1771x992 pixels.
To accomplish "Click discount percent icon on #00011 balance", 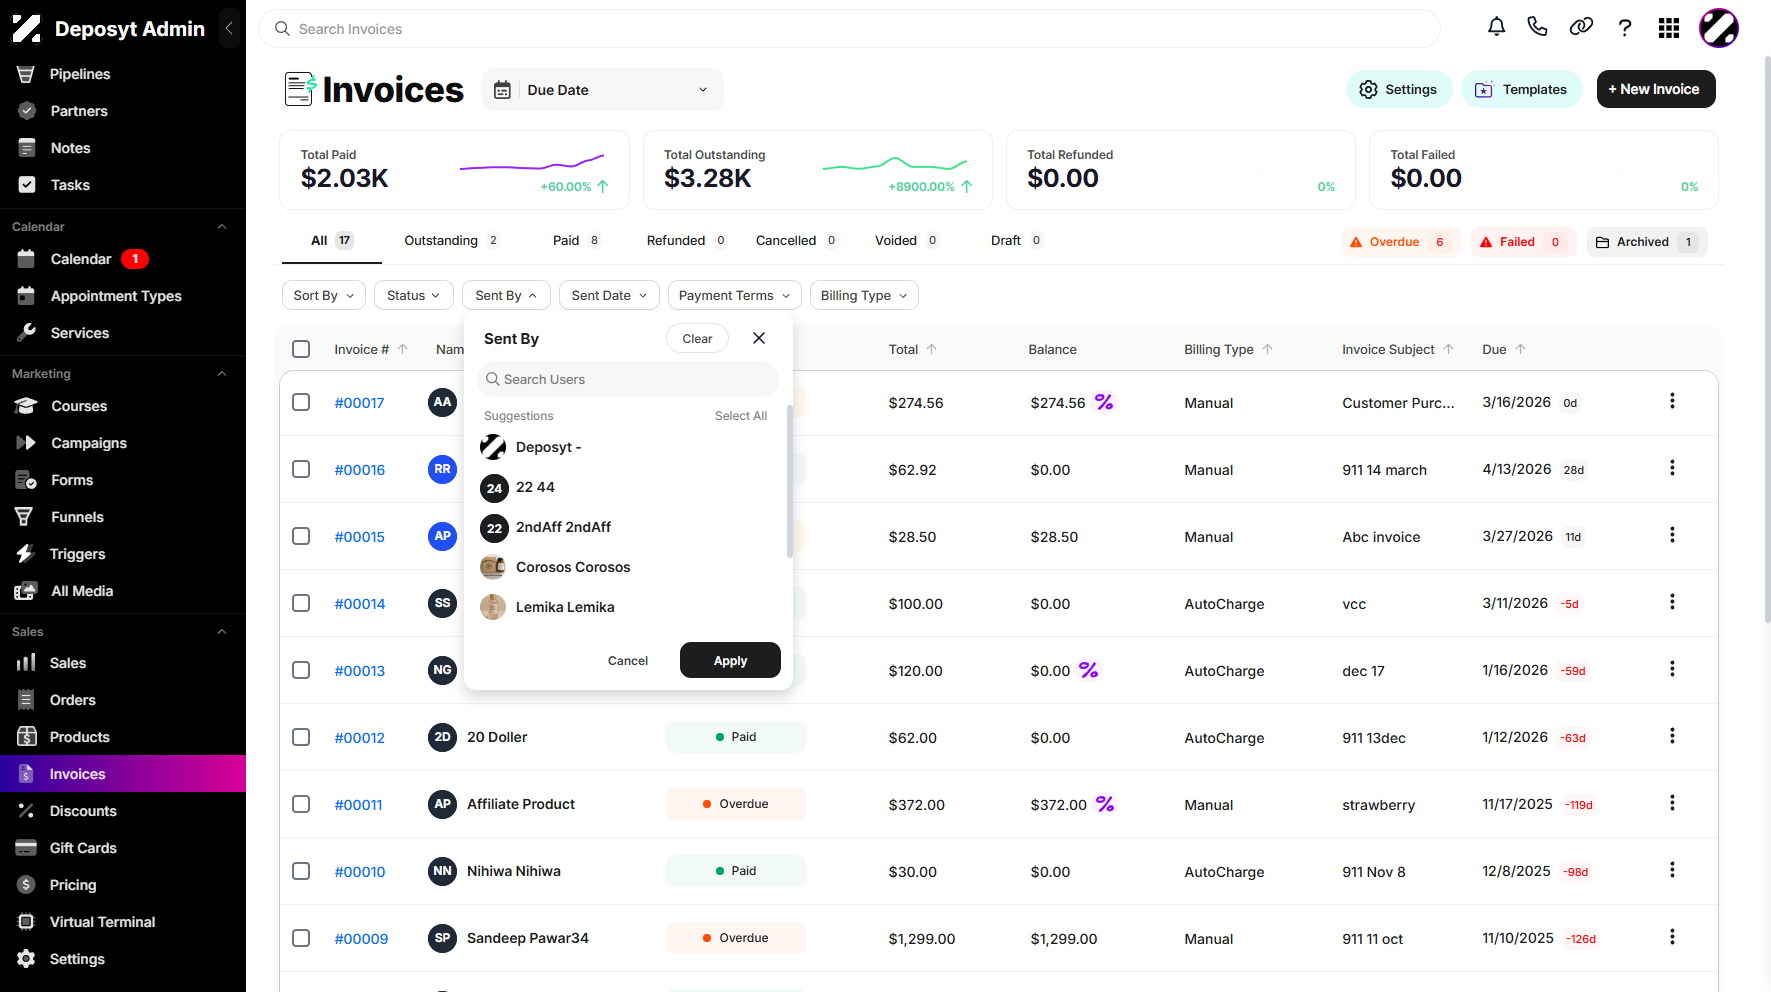I will pos(1105,804).
